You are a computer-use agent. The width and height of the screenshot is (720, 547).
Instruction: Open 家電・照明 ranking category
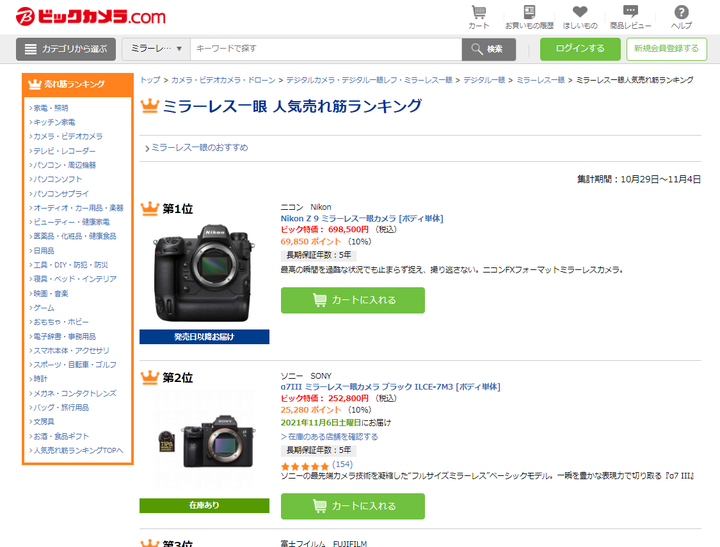(51, 108)
